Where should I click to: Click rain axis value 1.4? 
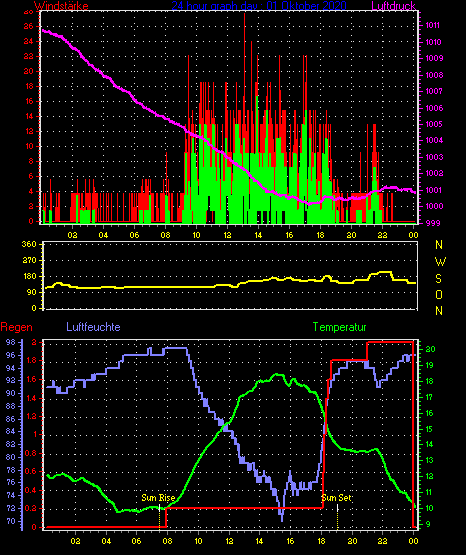coord(31,398)
